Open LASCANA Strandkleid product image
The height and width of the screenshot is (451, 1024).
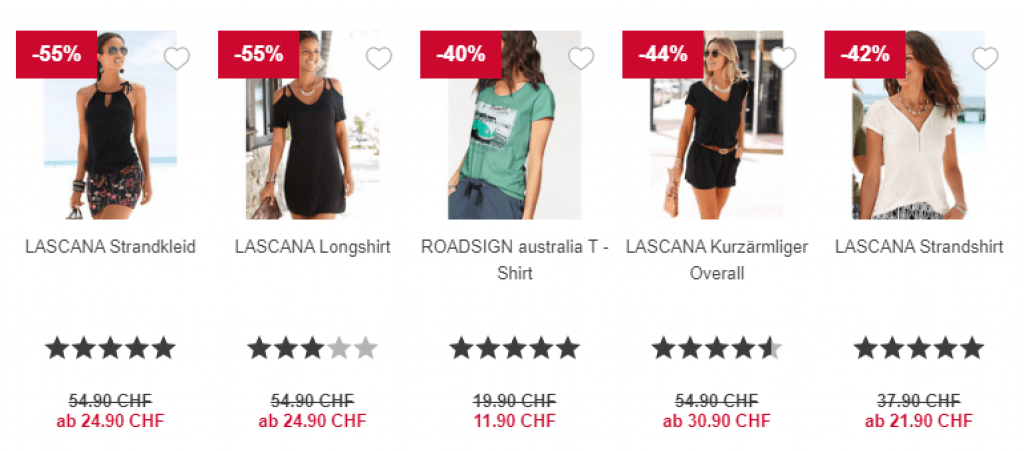point(110,125)
